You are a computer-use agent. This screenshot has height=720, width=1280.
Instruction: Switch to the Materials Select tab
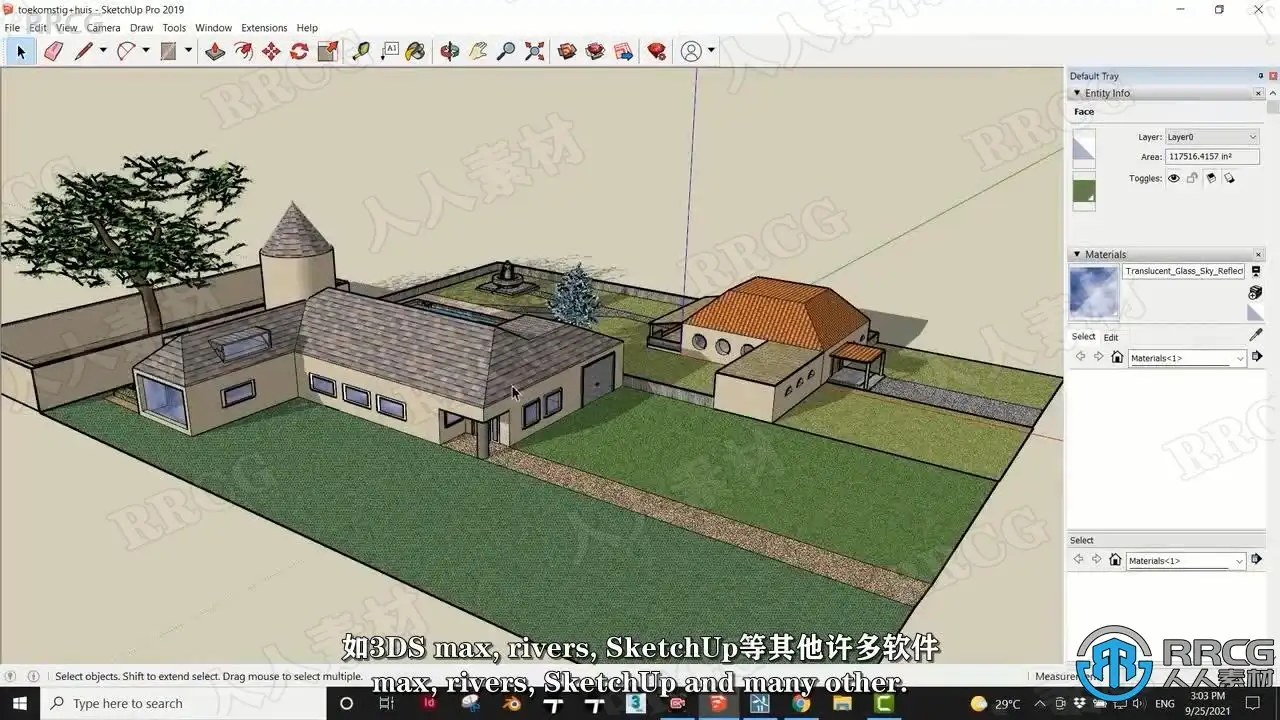point(1083,337)
